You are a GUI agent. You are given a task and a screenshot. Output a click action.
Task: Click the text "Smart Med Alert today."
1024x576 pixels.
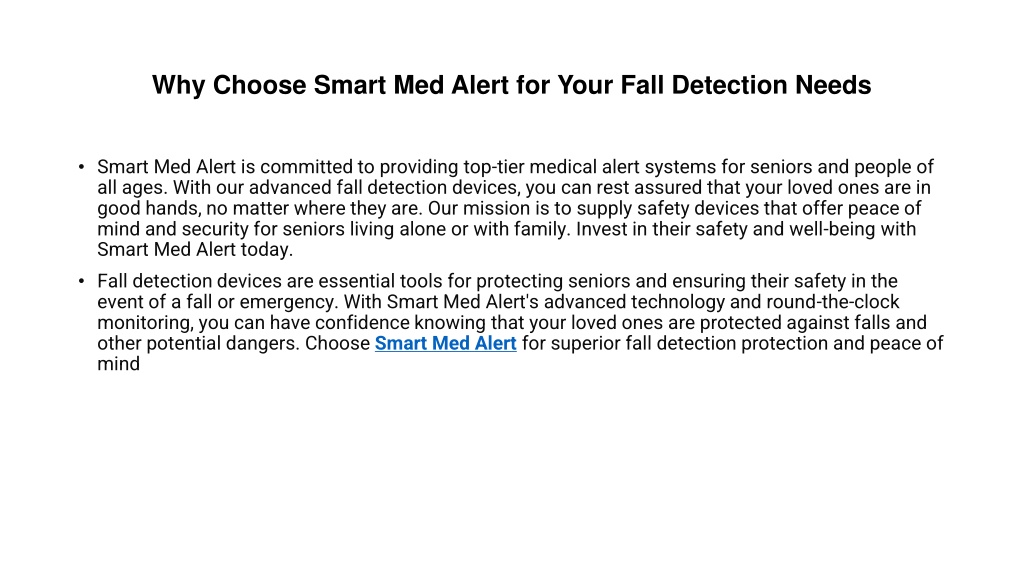tap(195, 250)
